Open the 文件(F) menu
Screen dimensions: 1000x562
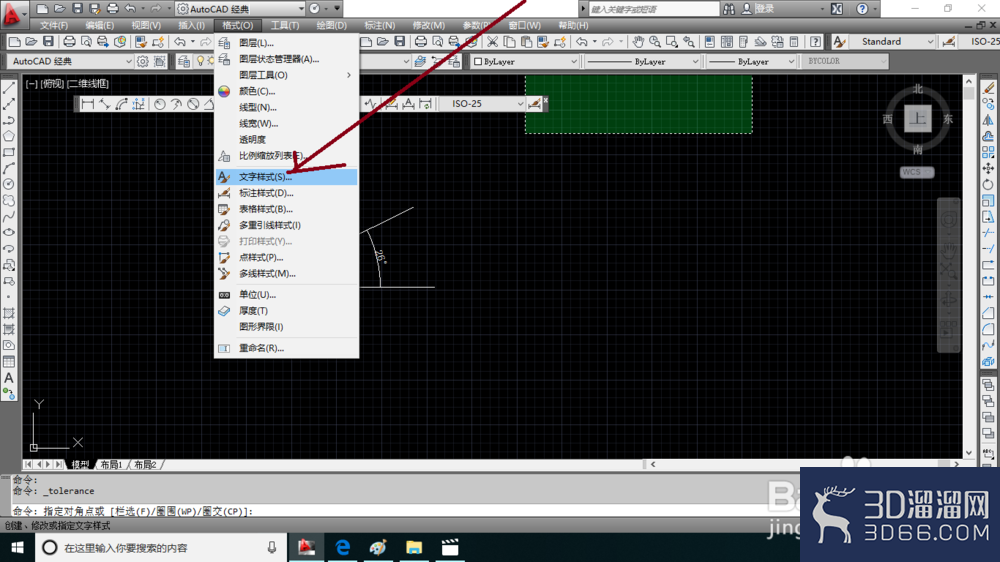[54, 26]
